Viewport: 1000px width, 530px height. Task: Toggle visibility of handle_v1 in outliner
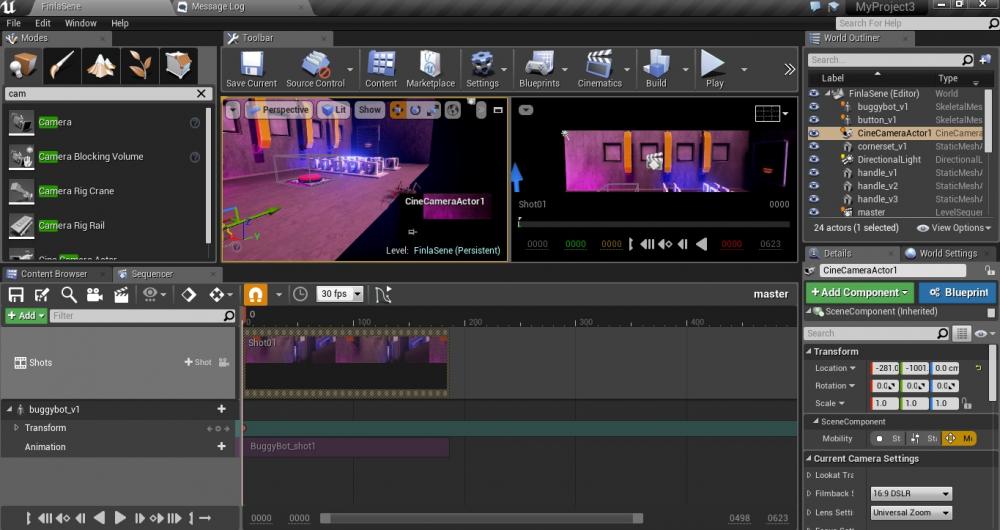(x=814, y=173)
